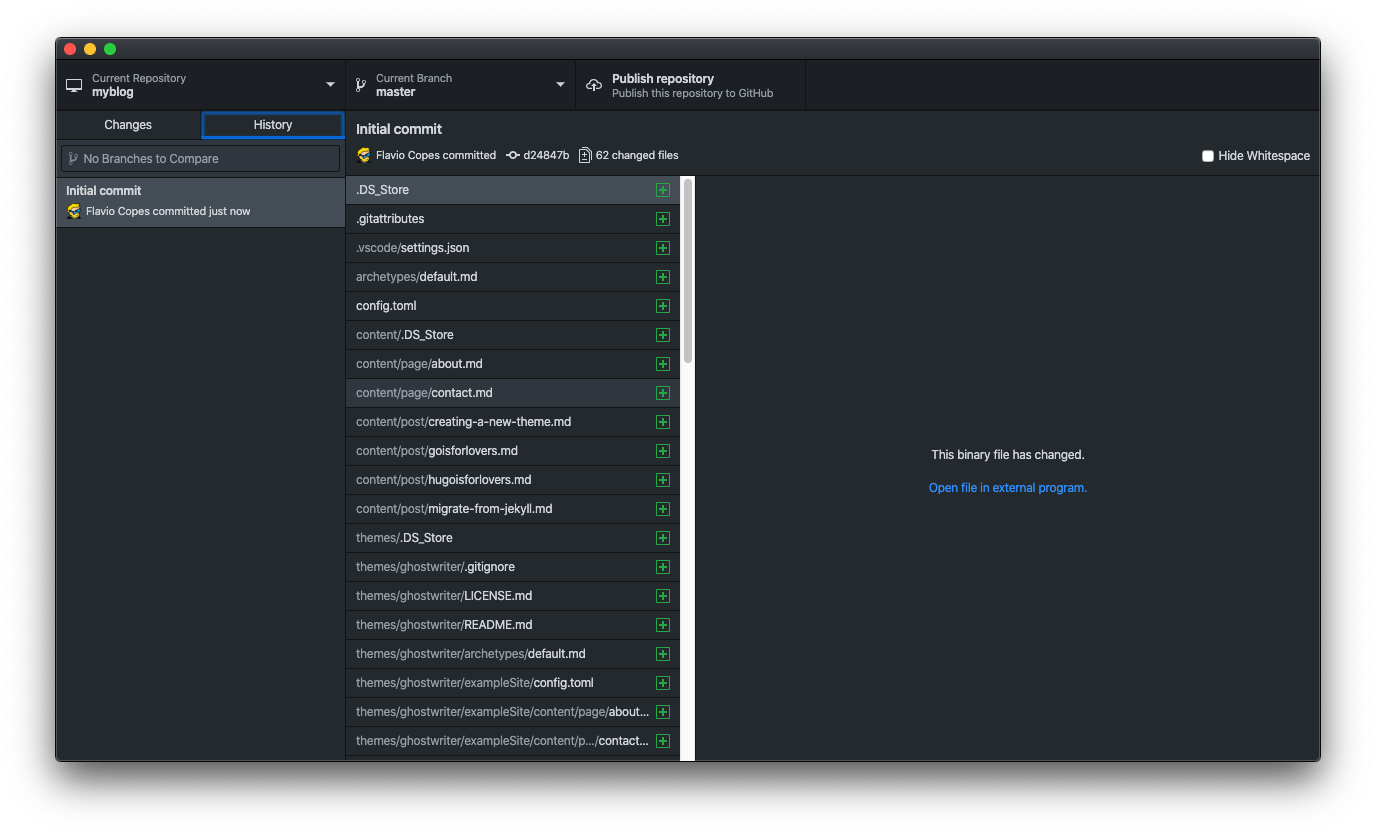Enable the Hide Whitespace checkbox
The width and height of the screenshot is (1376, 835).
[x=1208, y=156]
